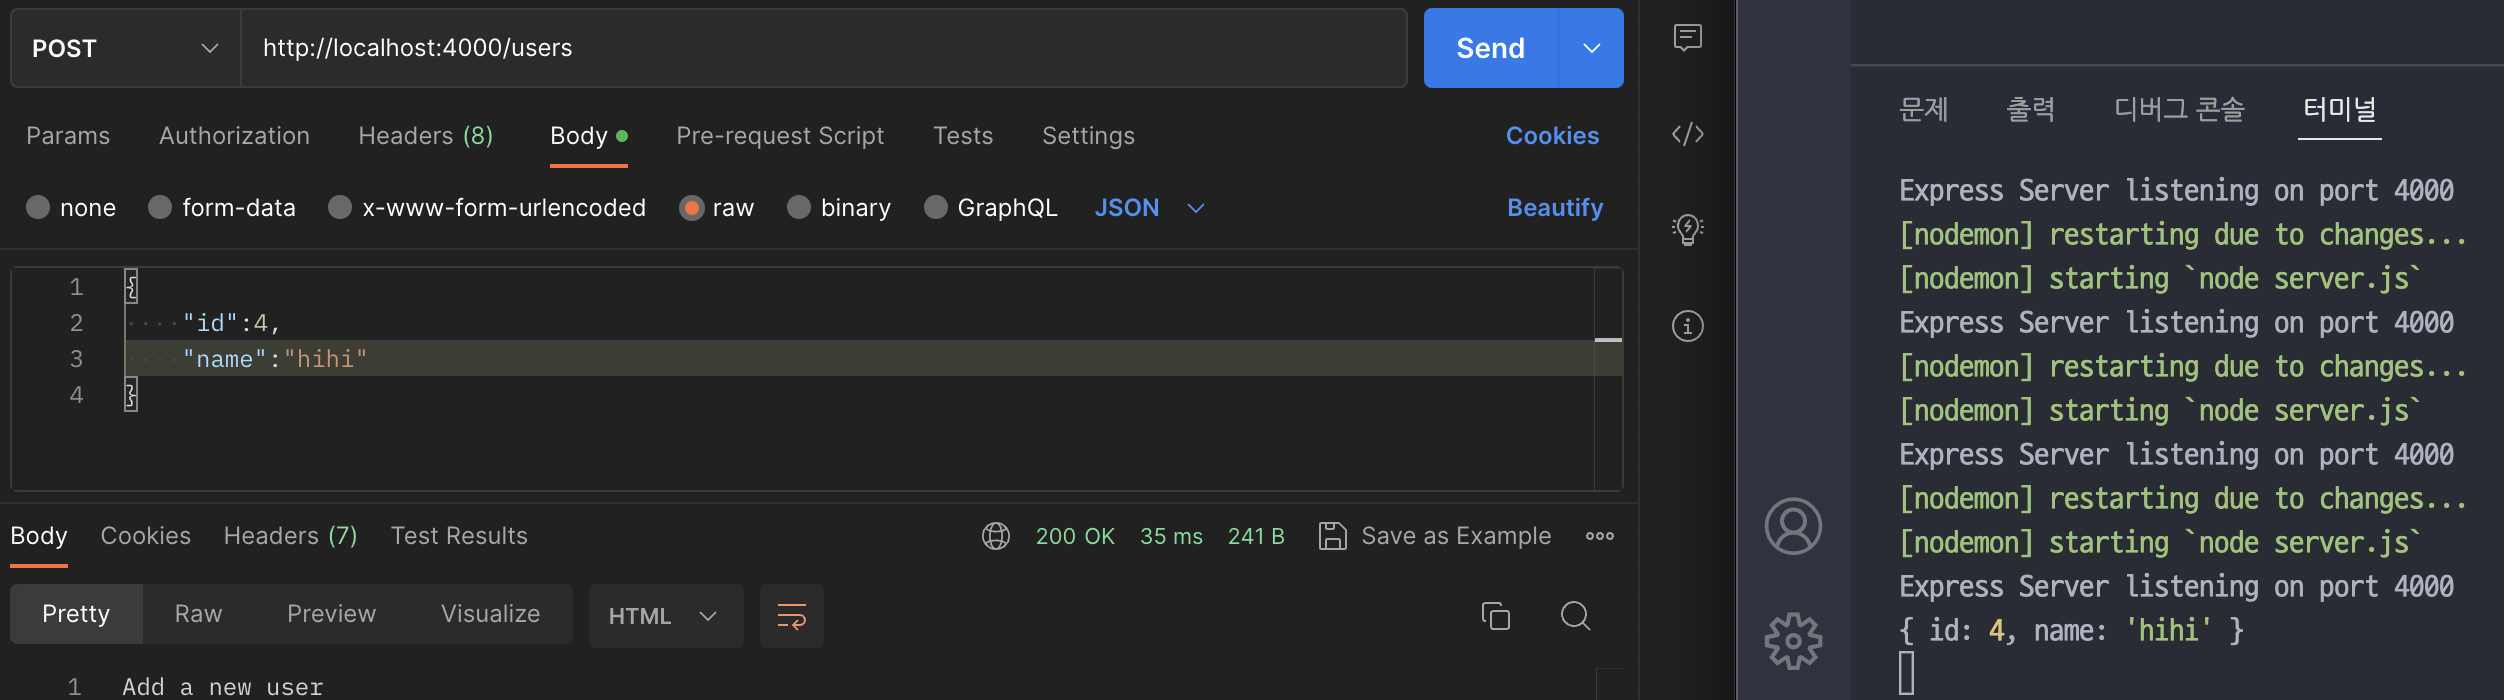Open the POST method dropdown
The image size is (2504, 700).
pyautogui.click(x=126, y=48)
